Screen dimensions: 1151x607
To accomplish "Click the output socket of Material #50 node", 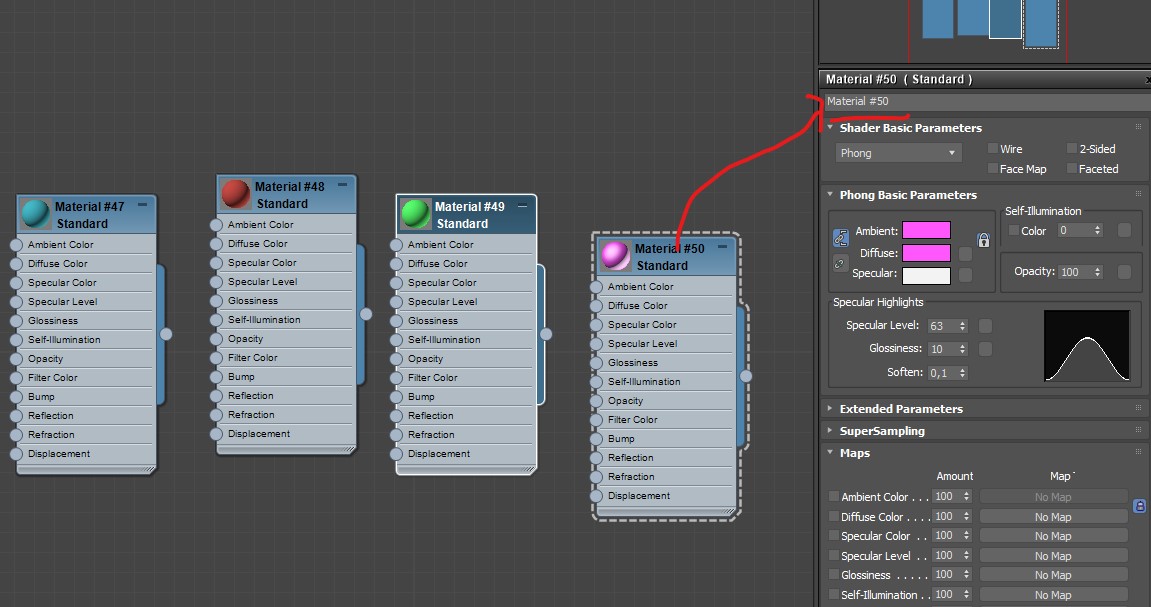I will [x=746, y=376].
